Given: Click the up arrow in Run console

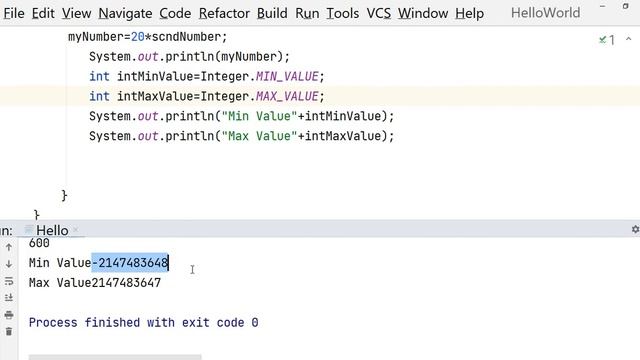Looking at the screenshot, I should [9, 247].
